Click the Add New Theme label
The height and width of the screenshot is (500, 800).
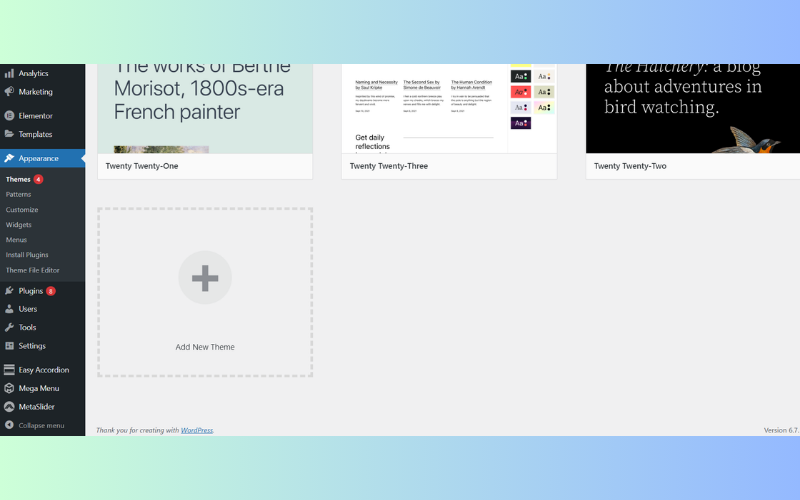pos(205,347)
